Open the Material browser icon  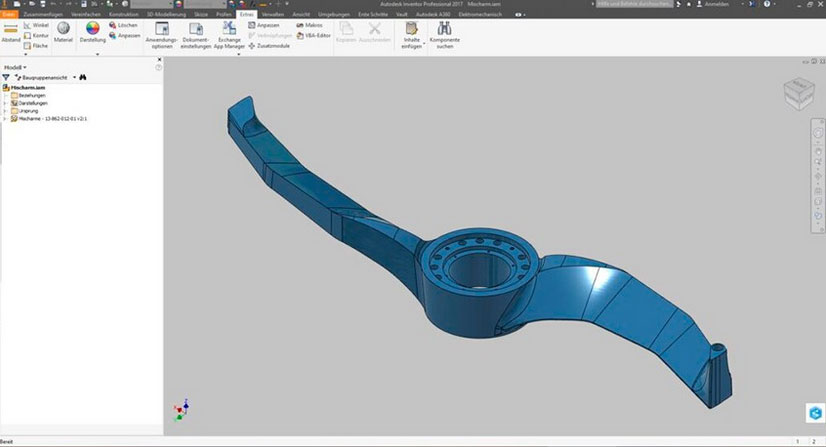[x=63, y=30]
